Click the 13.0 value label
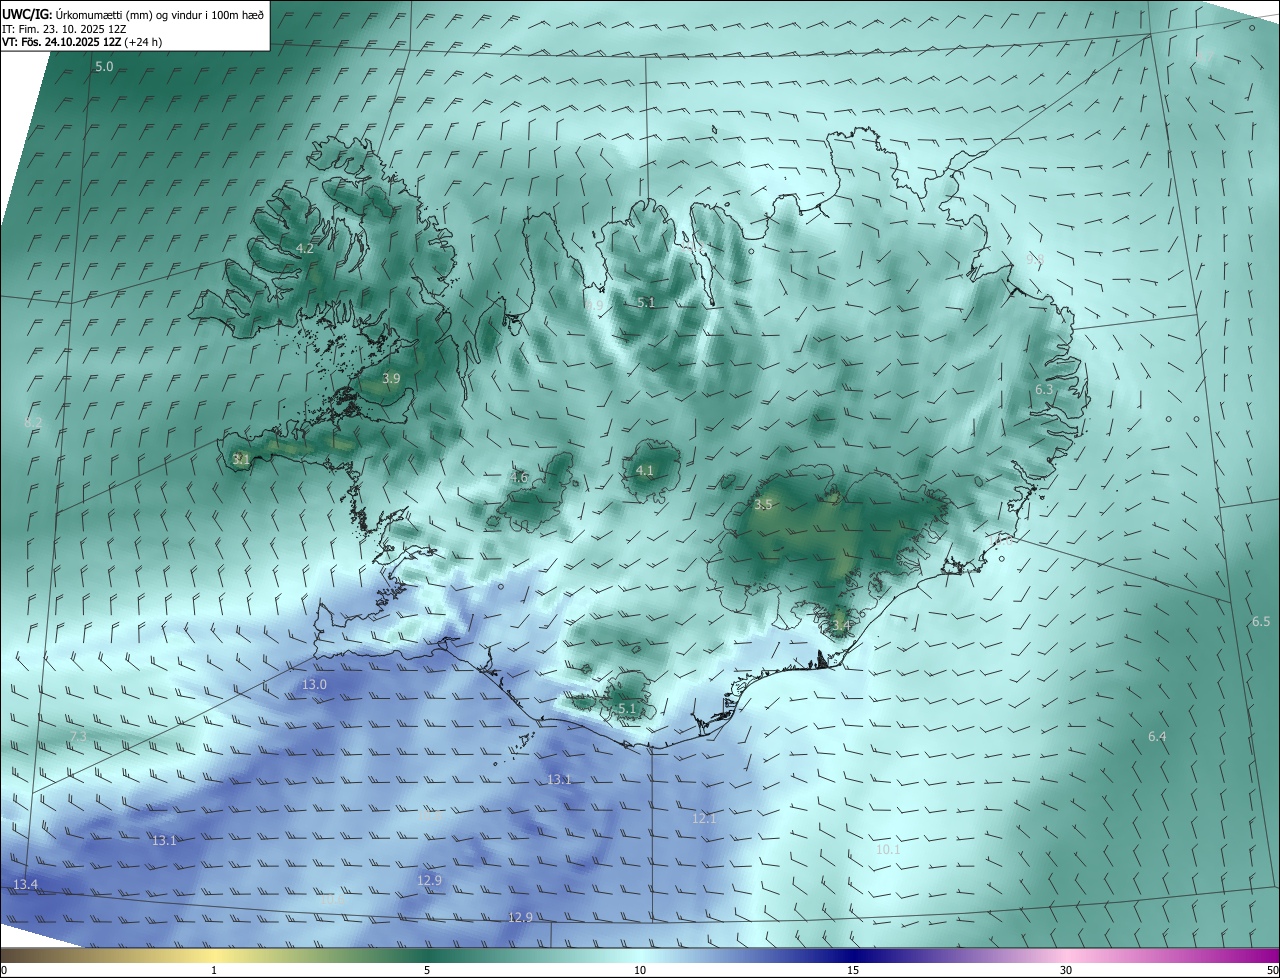The width and height of the screenshot is (1280, 978). pos(314,685)
